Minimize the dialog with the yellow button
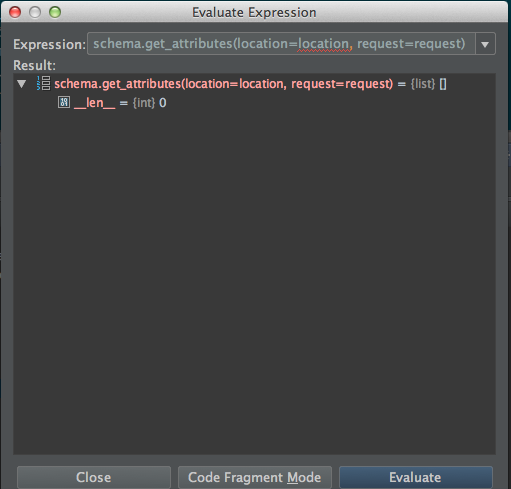The width and height of the screenshot is (511, 489). pos(35,12)
